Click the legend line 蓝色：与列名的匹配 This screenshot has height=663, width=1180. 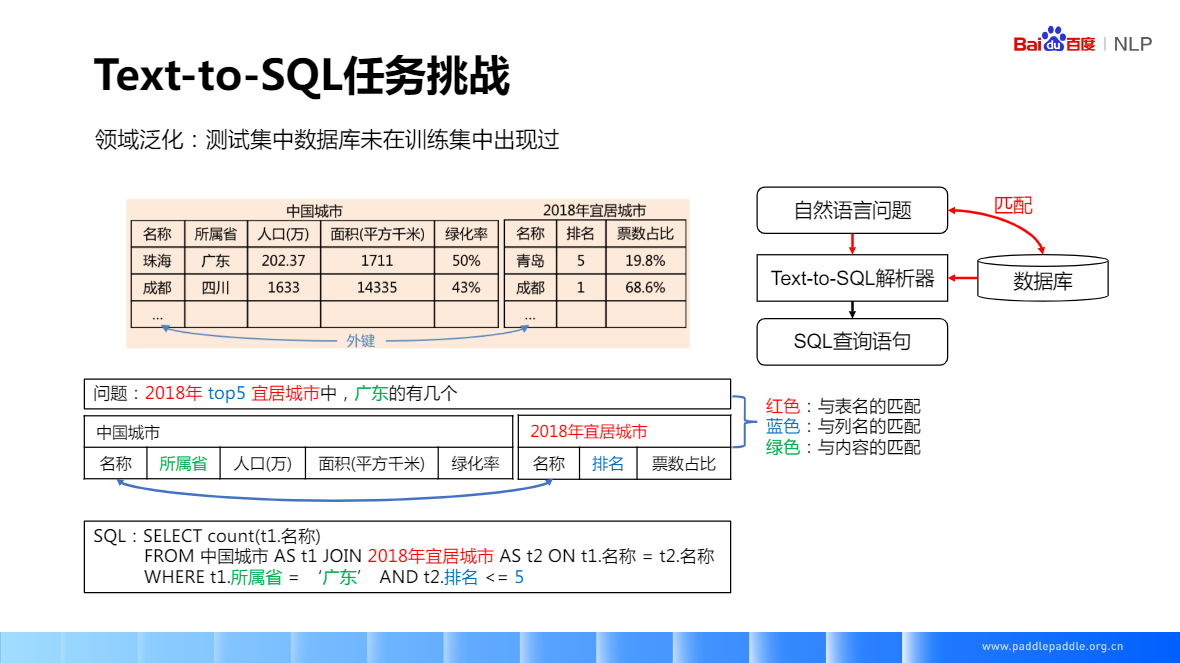coord(843,427)
